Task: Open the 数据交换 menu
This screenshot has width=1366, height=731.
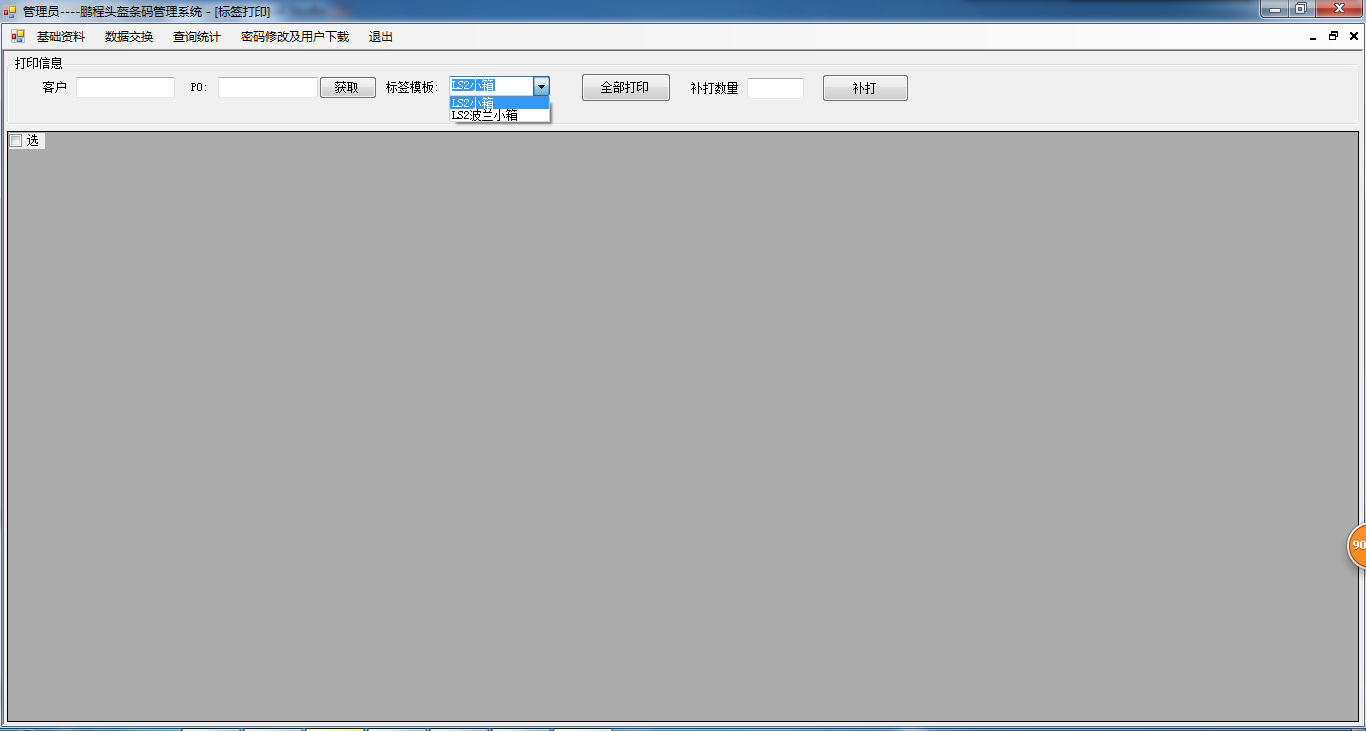Action: click(129, 37)
